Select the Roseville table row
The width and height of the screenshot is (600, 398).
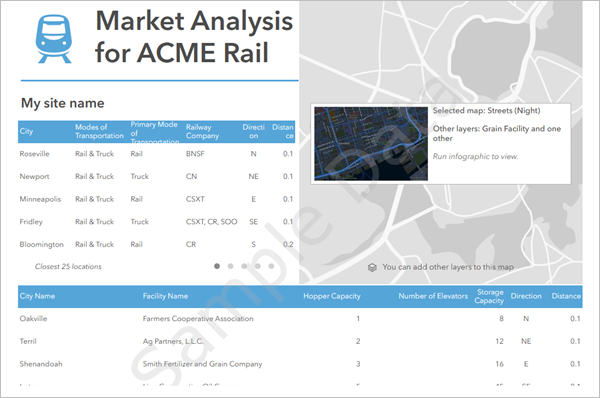pyautogui.click(x=157, y=154)
